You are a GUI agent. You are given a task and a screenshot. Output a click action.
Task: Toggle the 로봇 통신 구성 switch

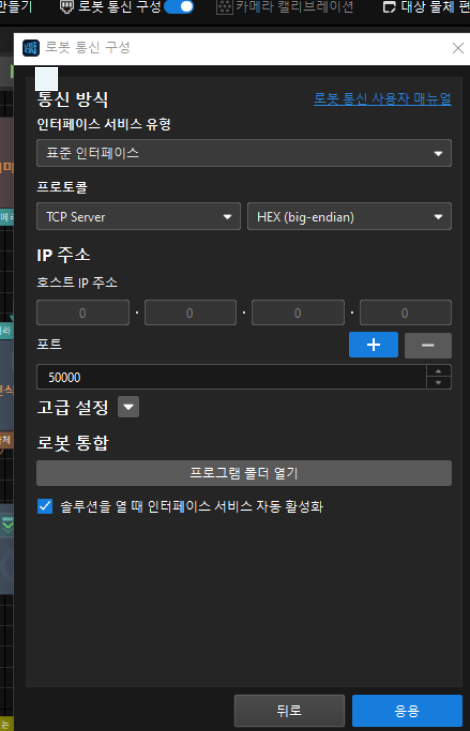(x=179, y=7)
